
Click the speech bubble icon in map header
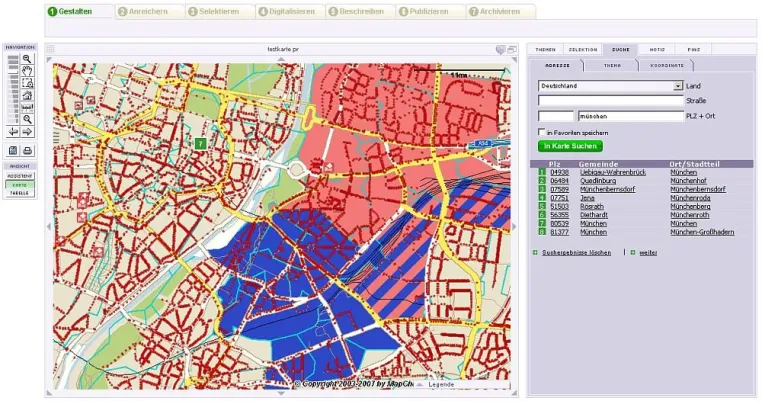click(500, 50)
